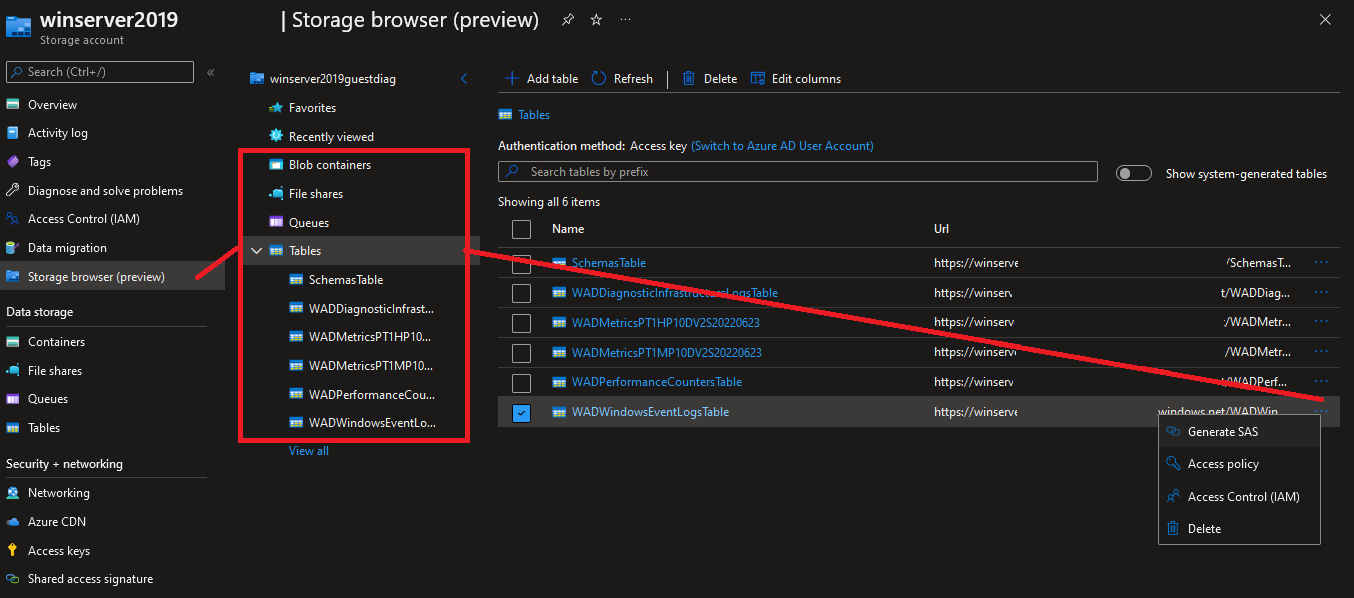Toggle Show system-generated tables switch
Image resolution: width=1354 pixels, height=598 pixels.
[1134, 173]
